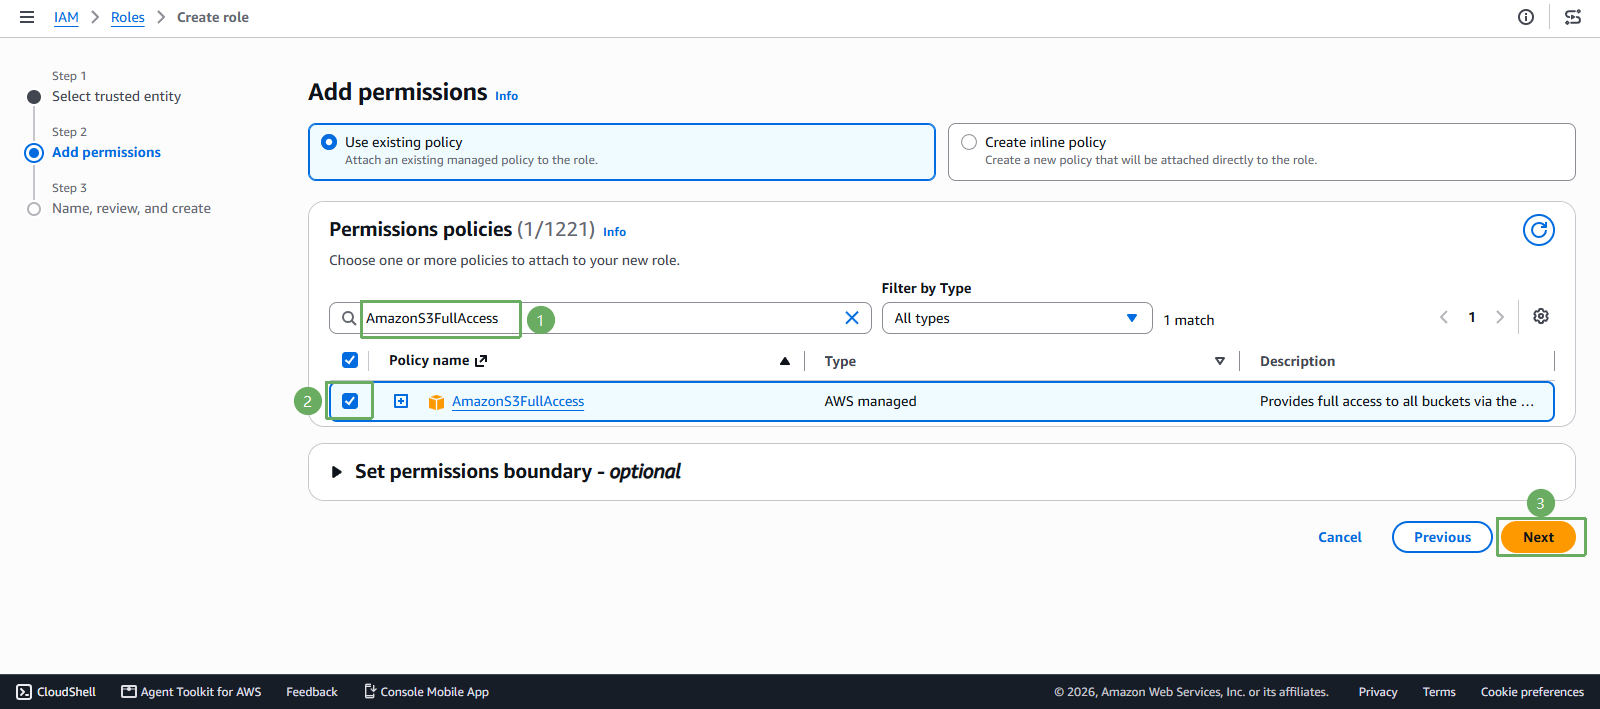This screenshot has height=709, width=1600.
Task: Open the preferences sliders icon in header
Action: click(x=1573, y=17)
